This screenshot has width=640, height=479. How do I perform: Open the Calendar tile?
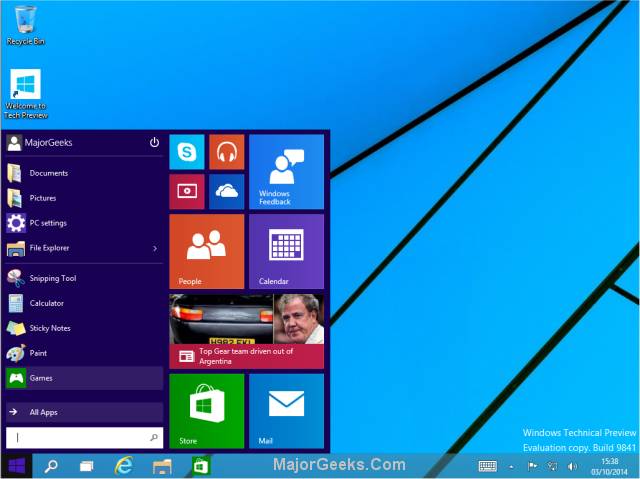287,251
